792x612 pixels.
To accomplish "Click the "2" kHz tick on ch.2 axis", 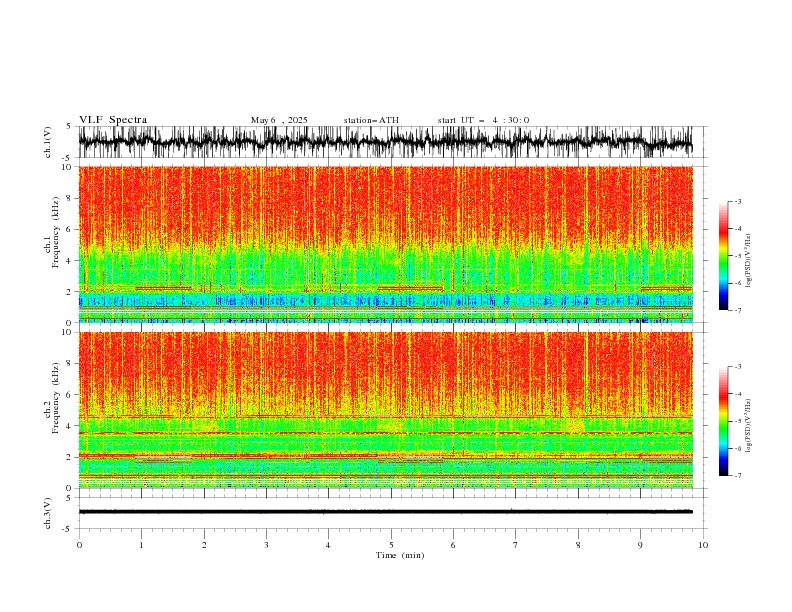I will tap(69, 457).
